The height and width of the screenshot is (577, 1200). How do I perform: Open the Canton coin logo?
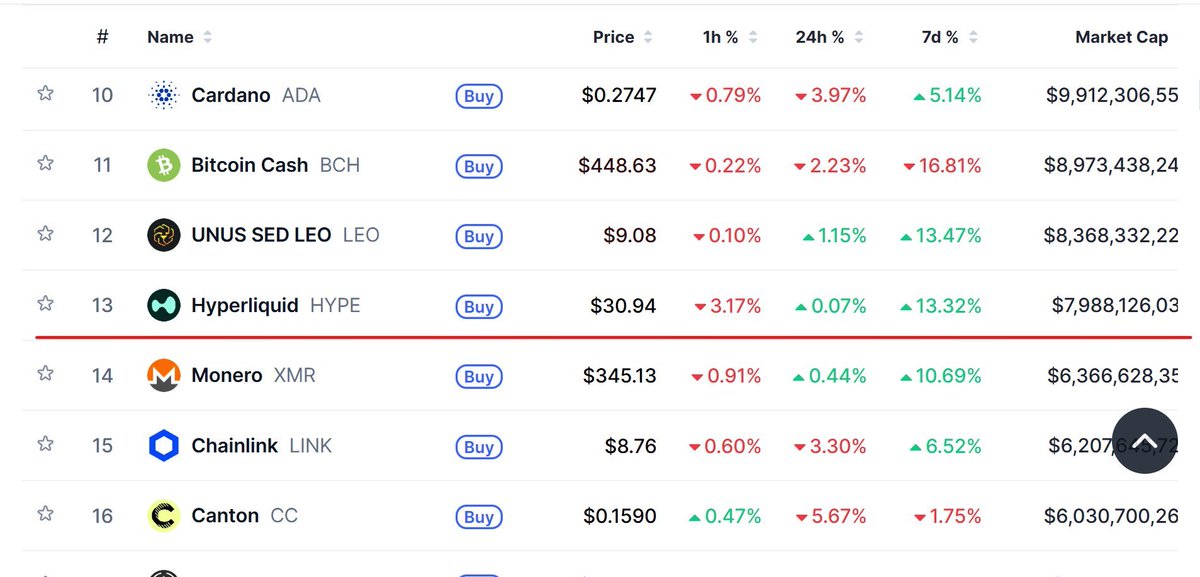point(163,516)
